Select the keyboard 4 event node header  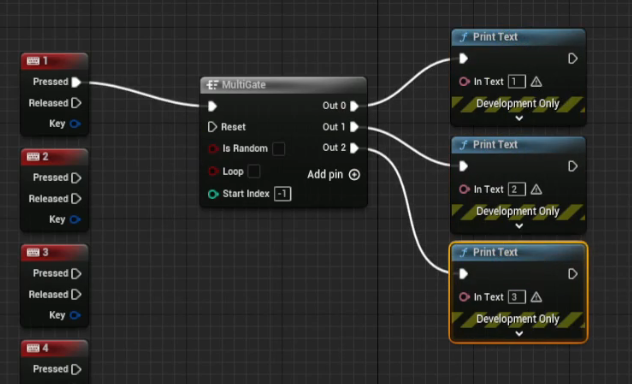(x=54, y=348)
